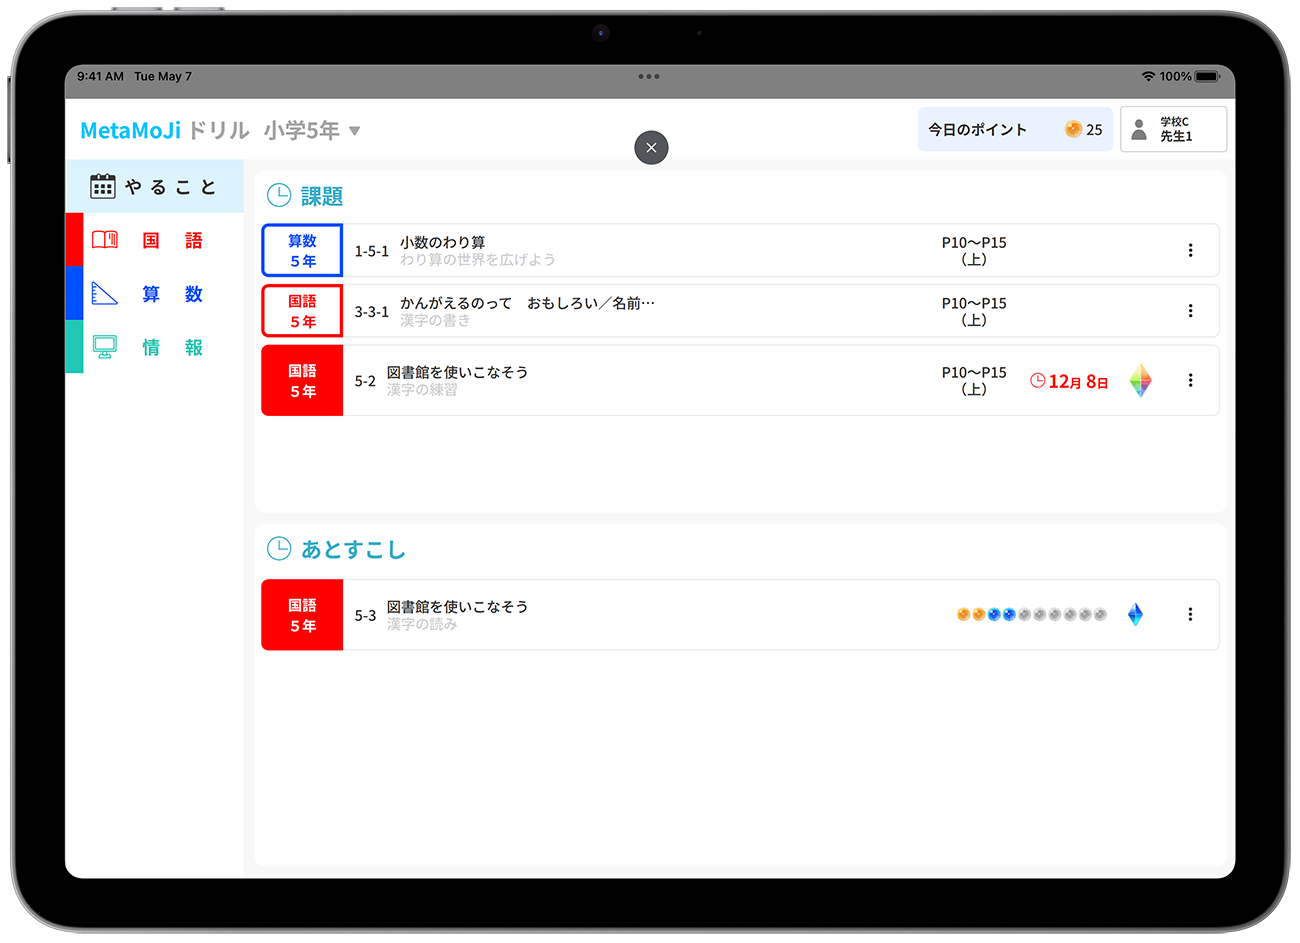Viewport: 1300px width, 943px height.
Task: Switch to the やること tab
Action: coord(155,185)
